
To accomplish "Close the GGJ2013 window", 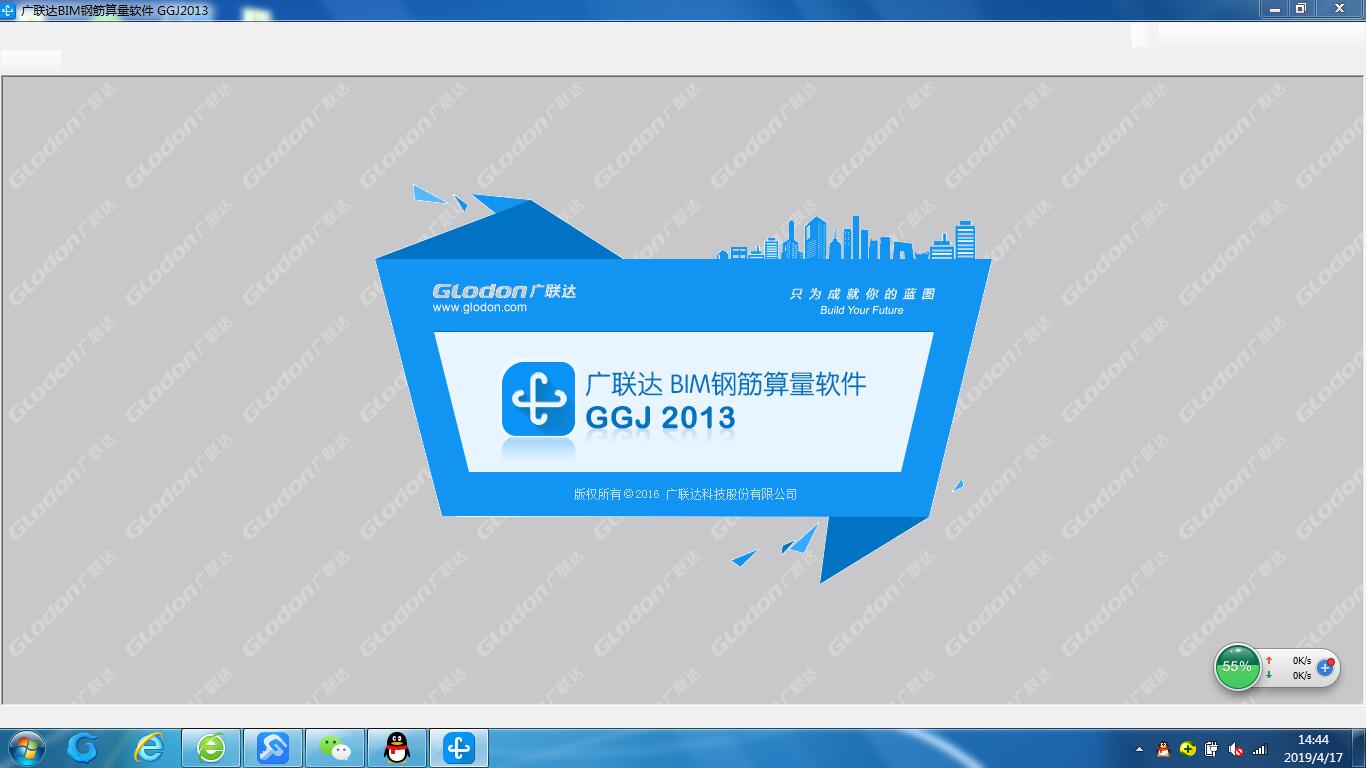I will [x=1339, y=9].
